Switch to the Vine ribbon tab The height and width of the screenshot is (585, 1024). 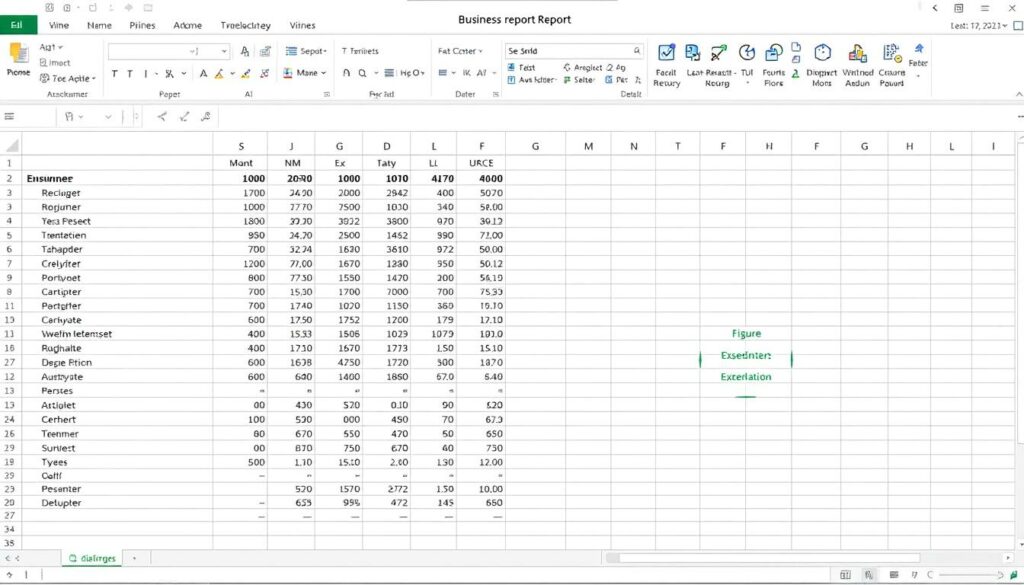pyautogui.click(x=59, y=25)
